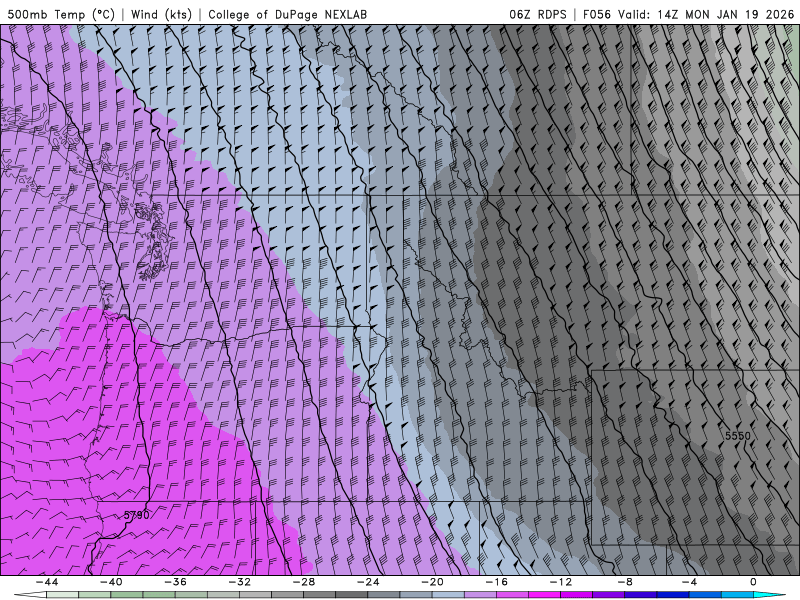Click the '06Z RDPS' model run label

[537, 14]
